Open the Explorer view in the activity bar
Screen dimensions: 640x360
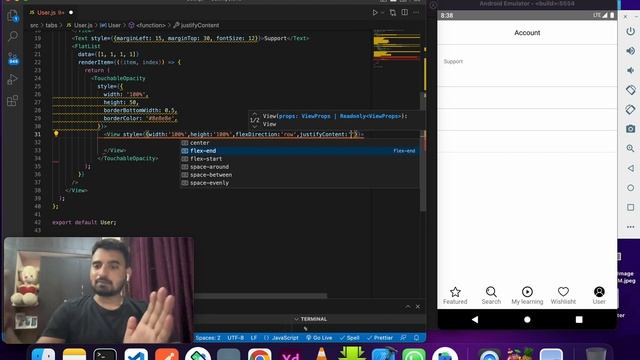pyautogui.click(x=13, y=16)
